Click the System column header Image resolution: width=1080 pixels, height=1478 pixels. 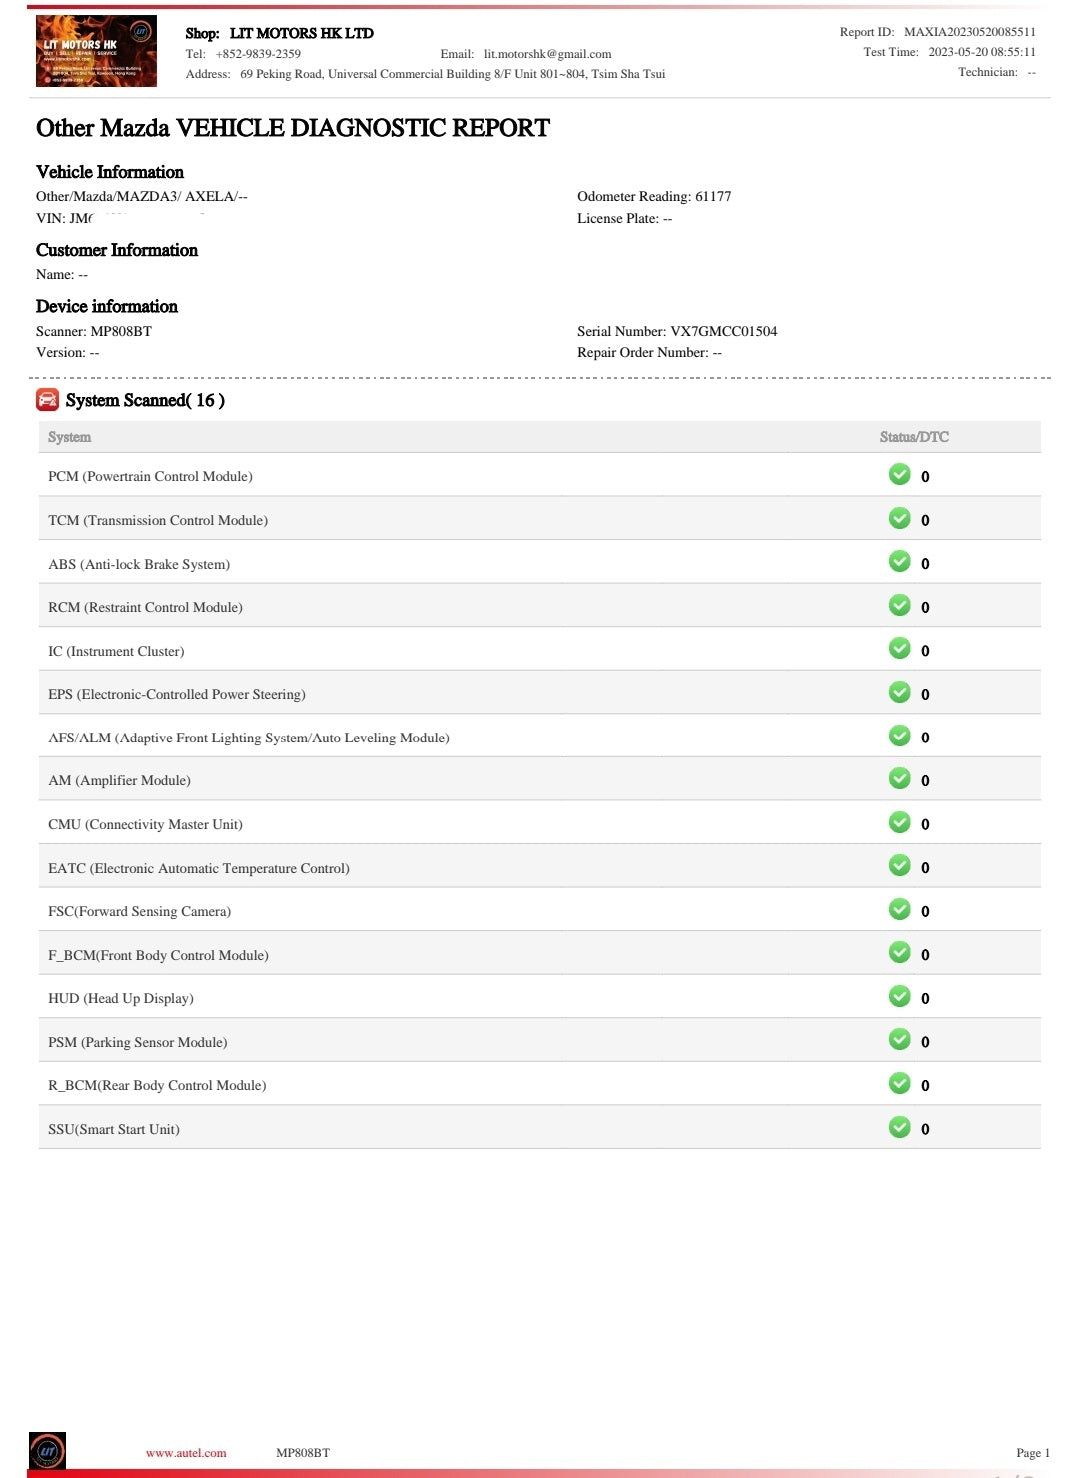click(69, 437)
